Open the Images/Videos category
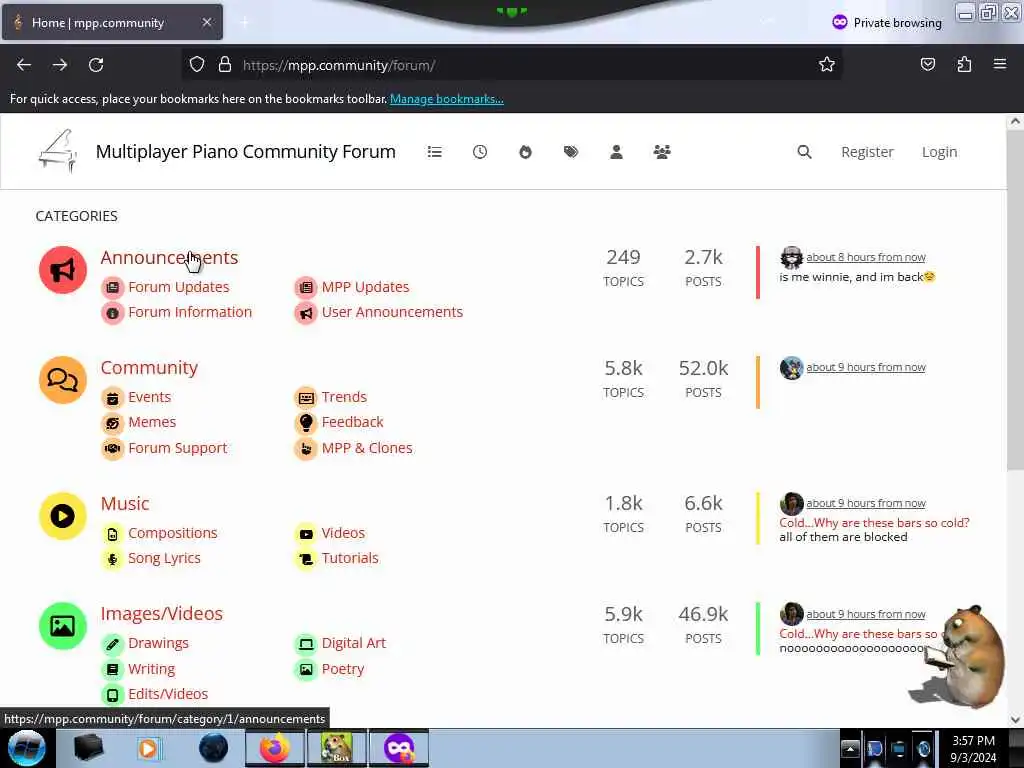1024x768 pixels. point(161,614)
